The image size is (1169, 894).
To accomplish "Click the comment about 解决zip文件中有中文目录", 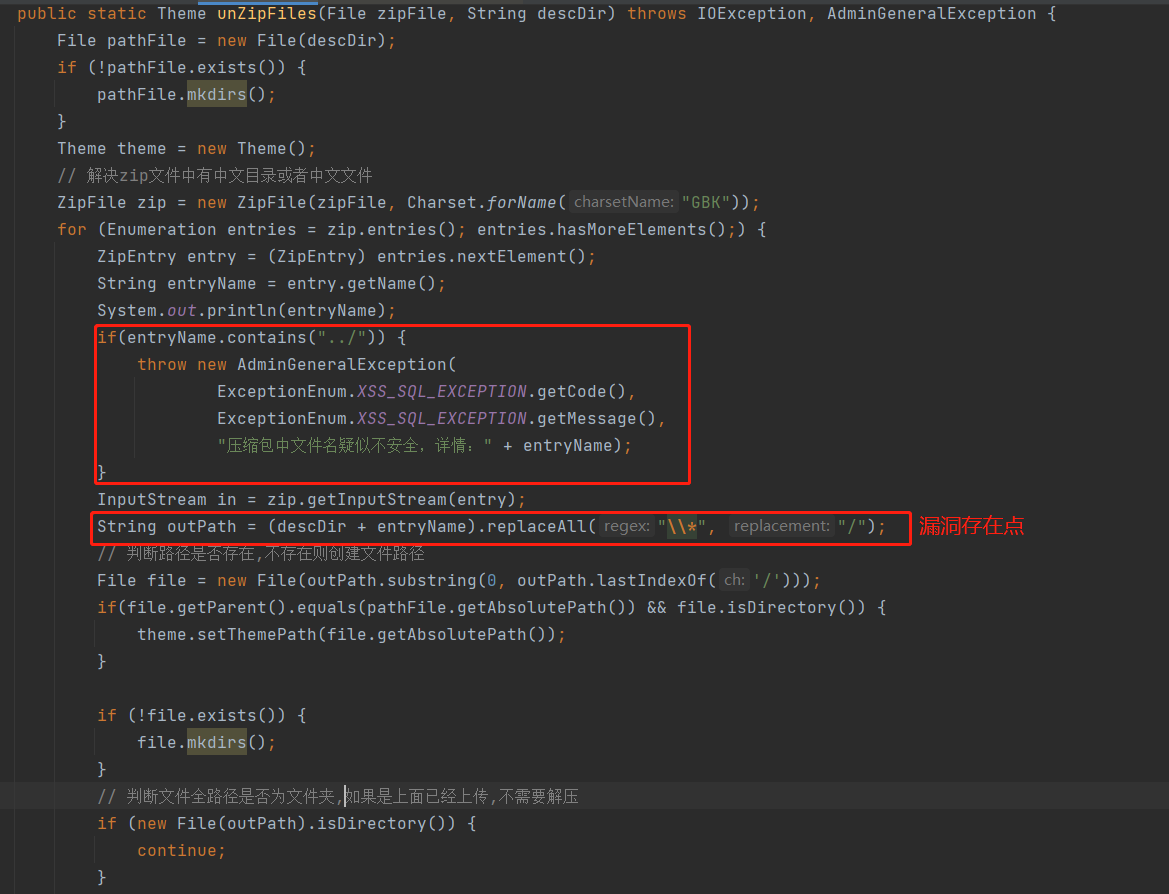I will (x=215, y=175).
